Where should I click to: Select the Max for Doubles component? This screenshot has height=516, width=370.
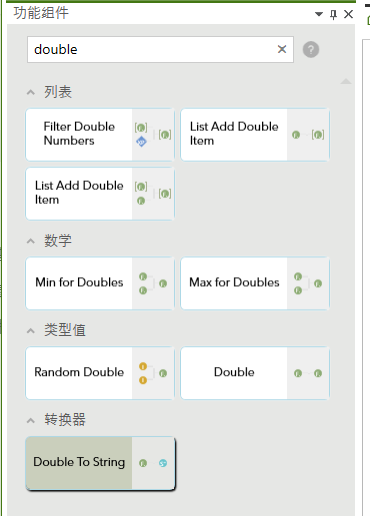coord(255,283)
